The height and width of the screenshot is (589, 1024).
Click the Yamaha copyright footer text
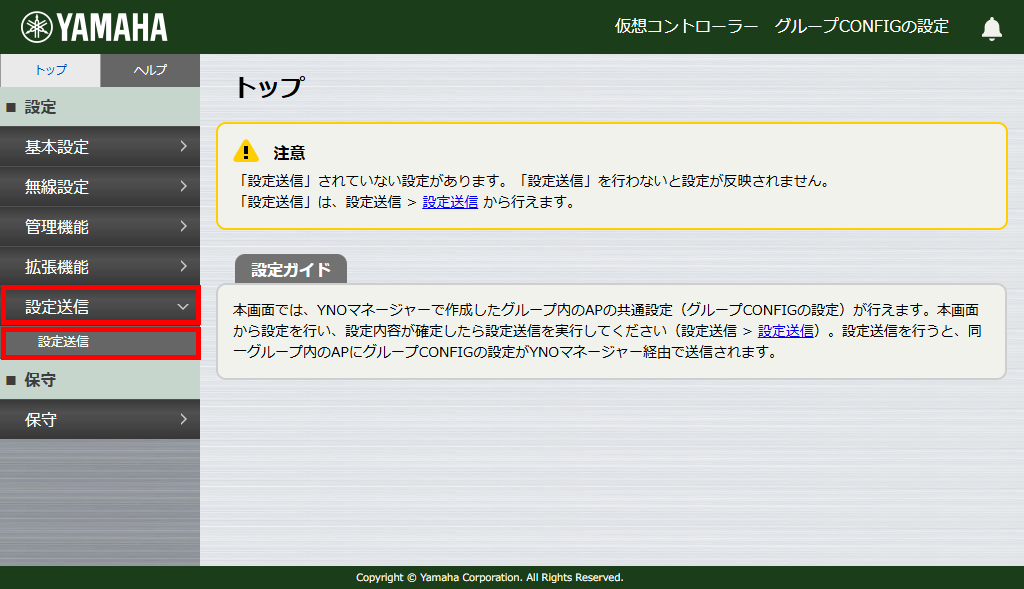pos(490,577)
